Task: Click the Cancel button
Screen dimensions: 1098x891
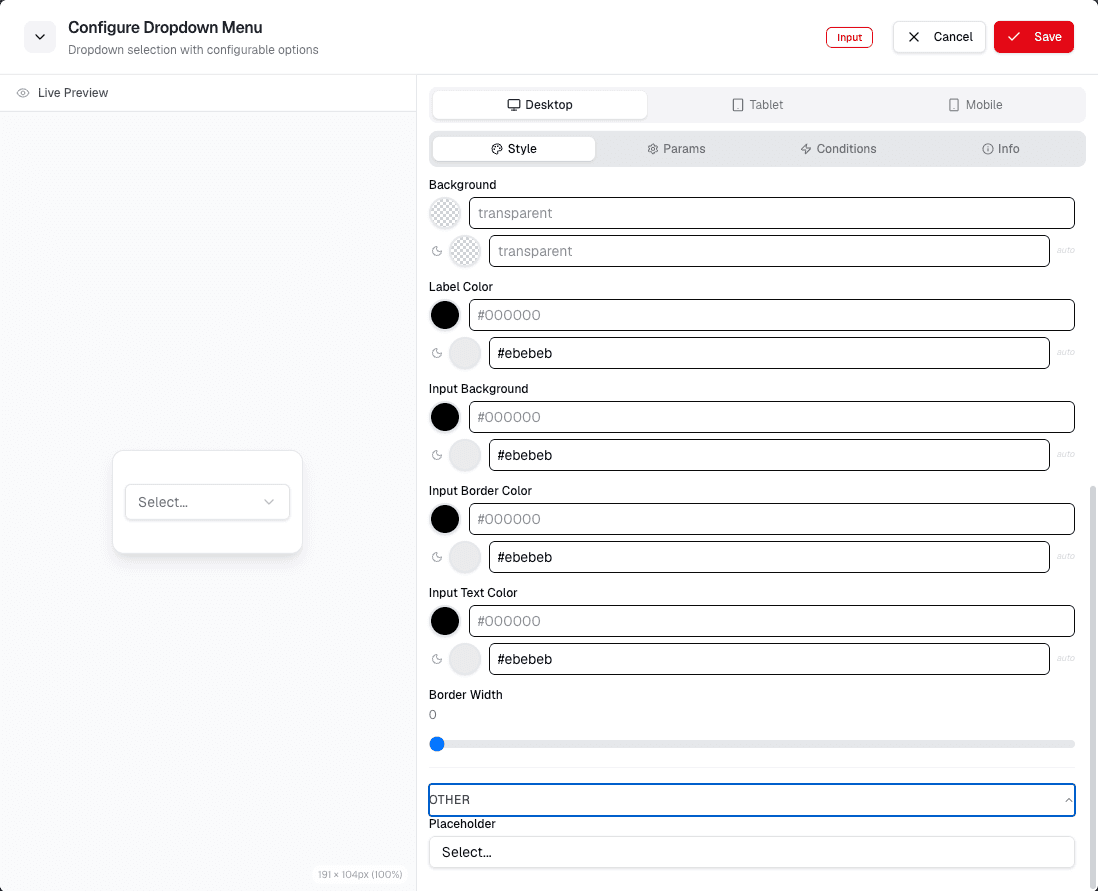Action: (939, 37)
